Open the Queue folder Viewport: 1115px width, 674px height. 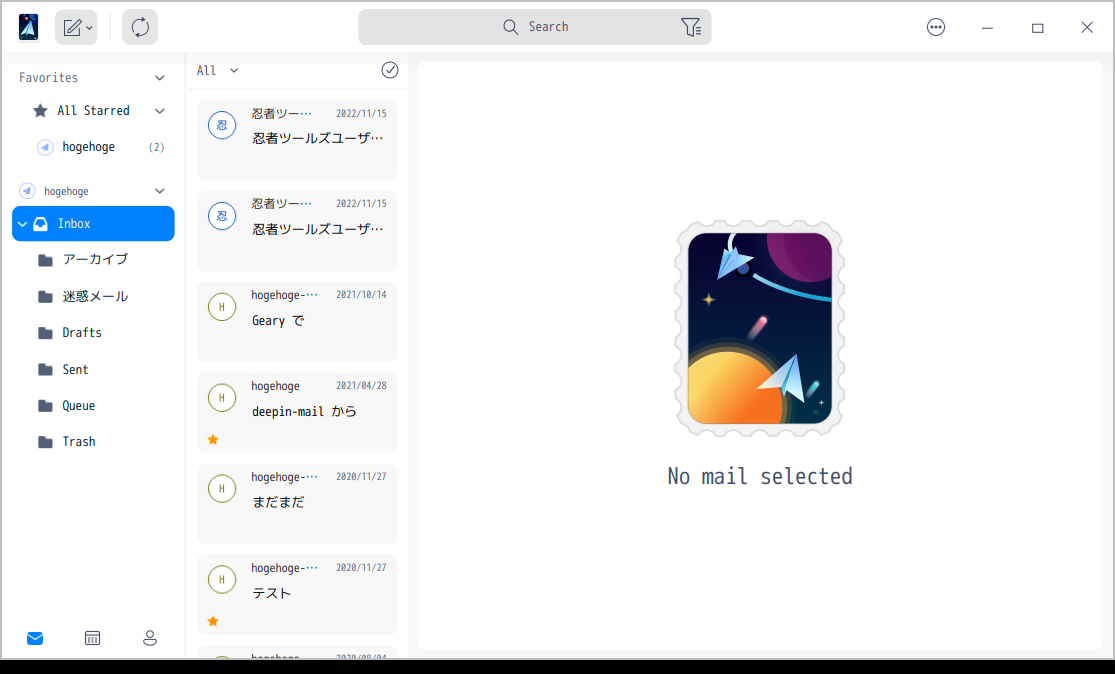tap(93, 406)
